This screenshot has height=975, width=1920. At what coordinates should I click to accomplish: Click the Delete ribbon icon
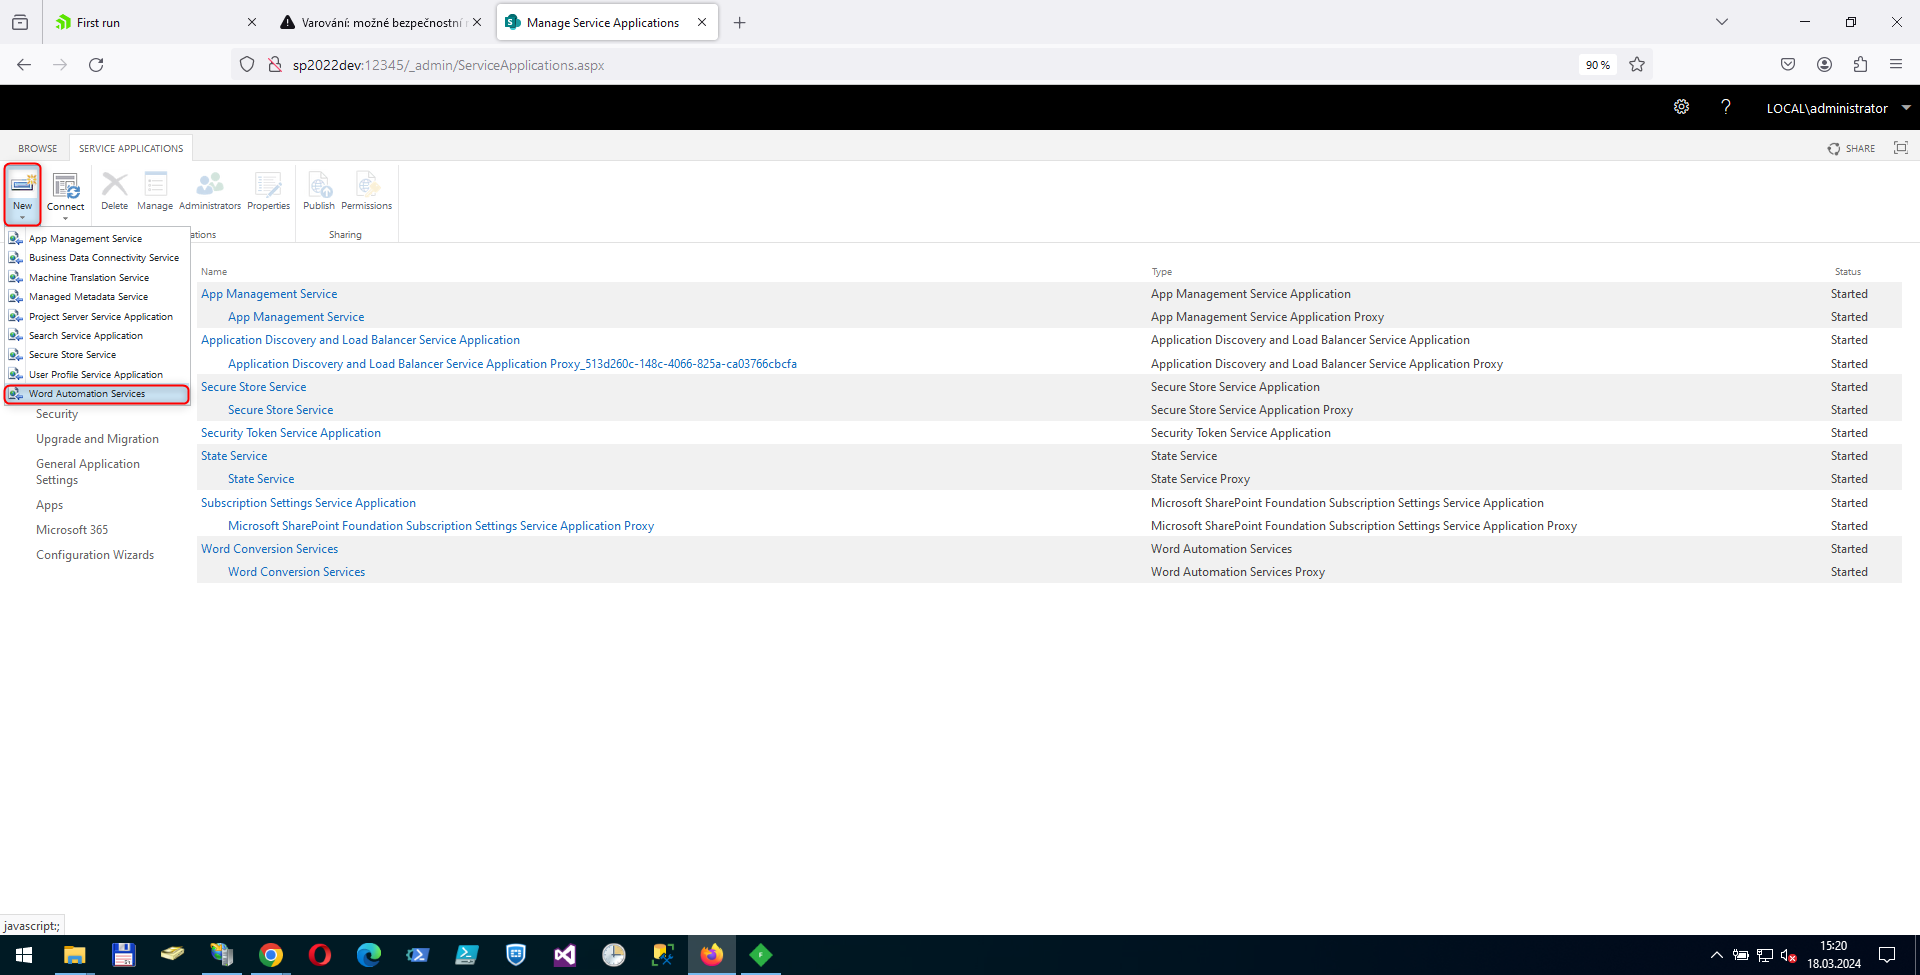[x=114, y=191]
